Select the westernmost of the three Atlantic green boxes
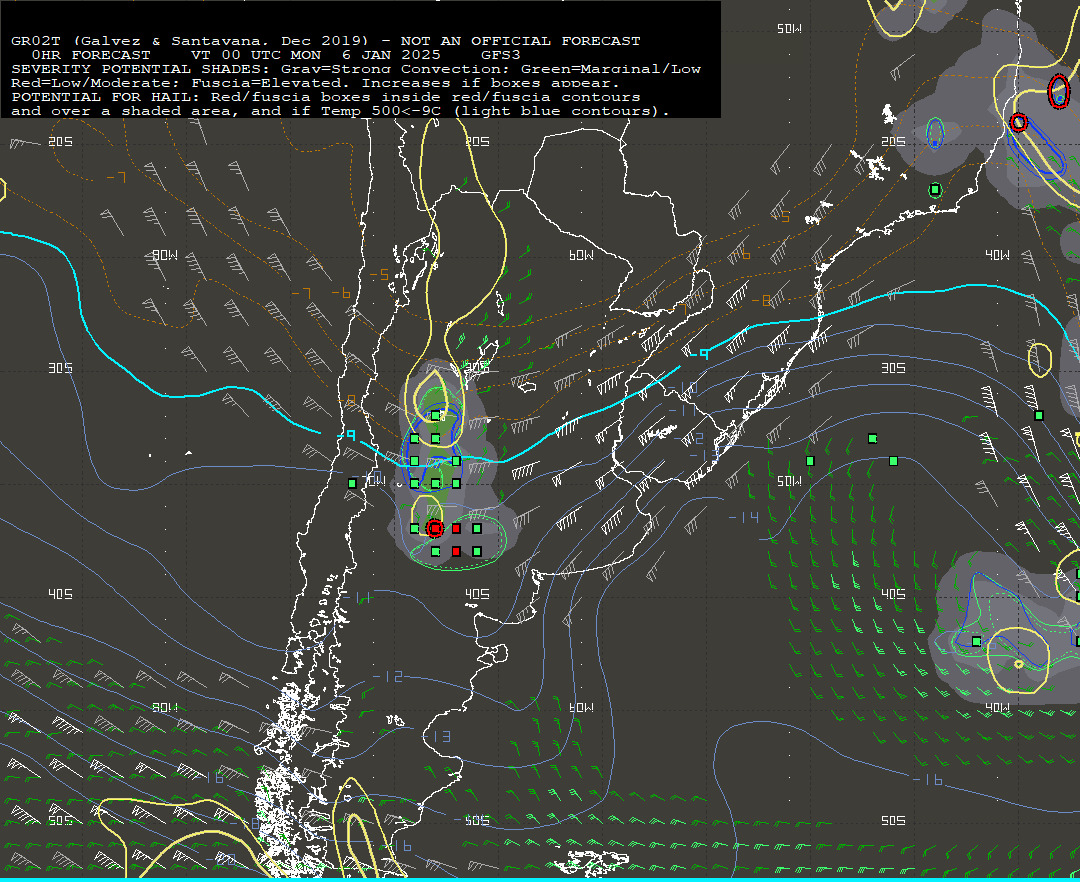The height and width of the screenshot is (882, 1080). tap(810, 461)
